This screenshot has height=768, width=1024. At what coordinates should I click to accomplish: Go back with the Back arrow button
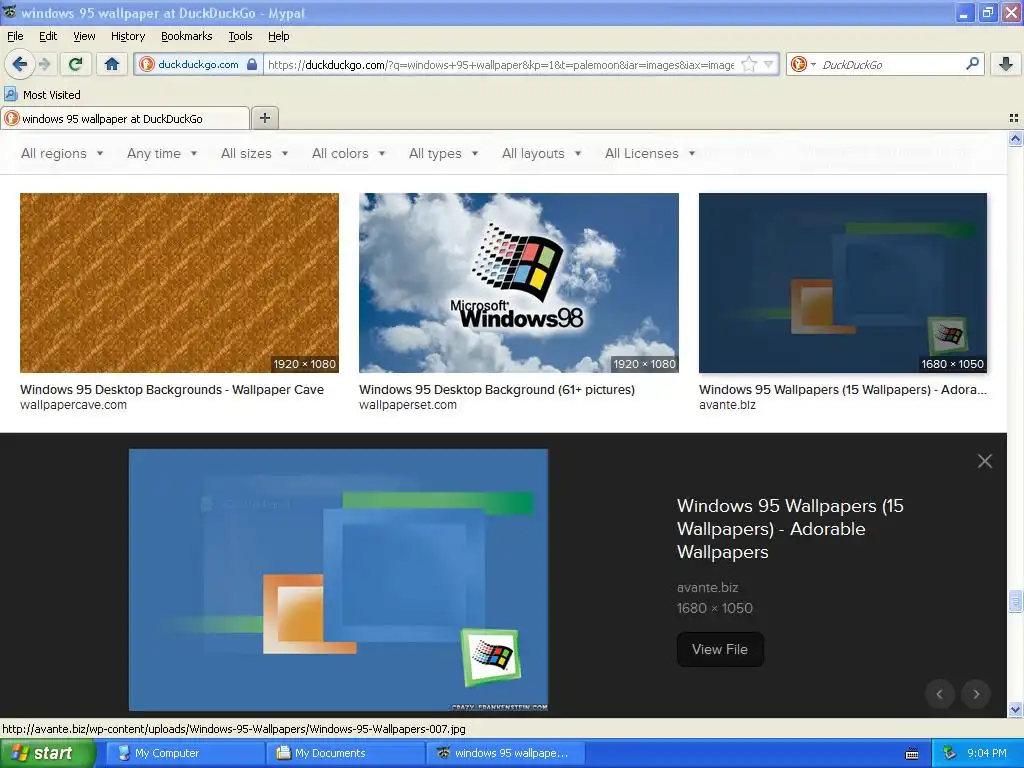point(20,64)
